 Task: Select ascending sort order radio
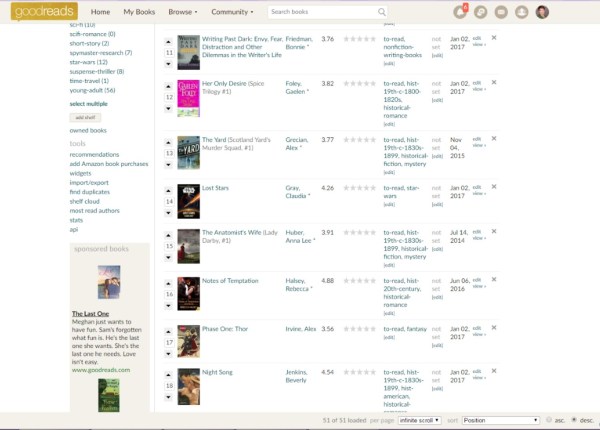pyautogui.click(x=549, y=420)
